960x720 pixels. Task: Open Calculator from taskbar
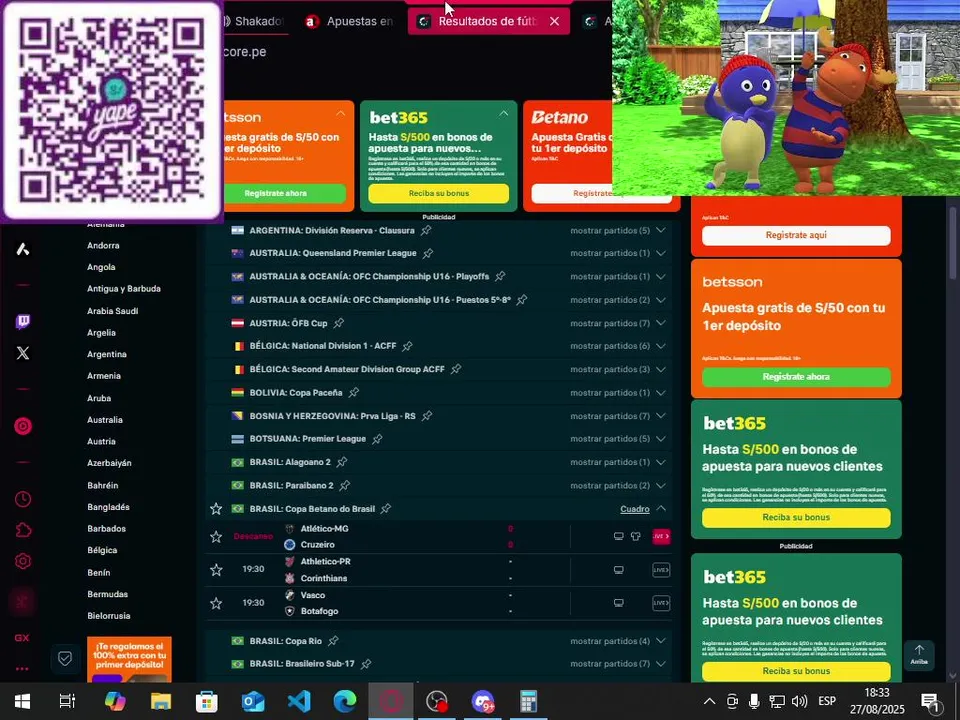pyautogui.click(x=528, y=701)
